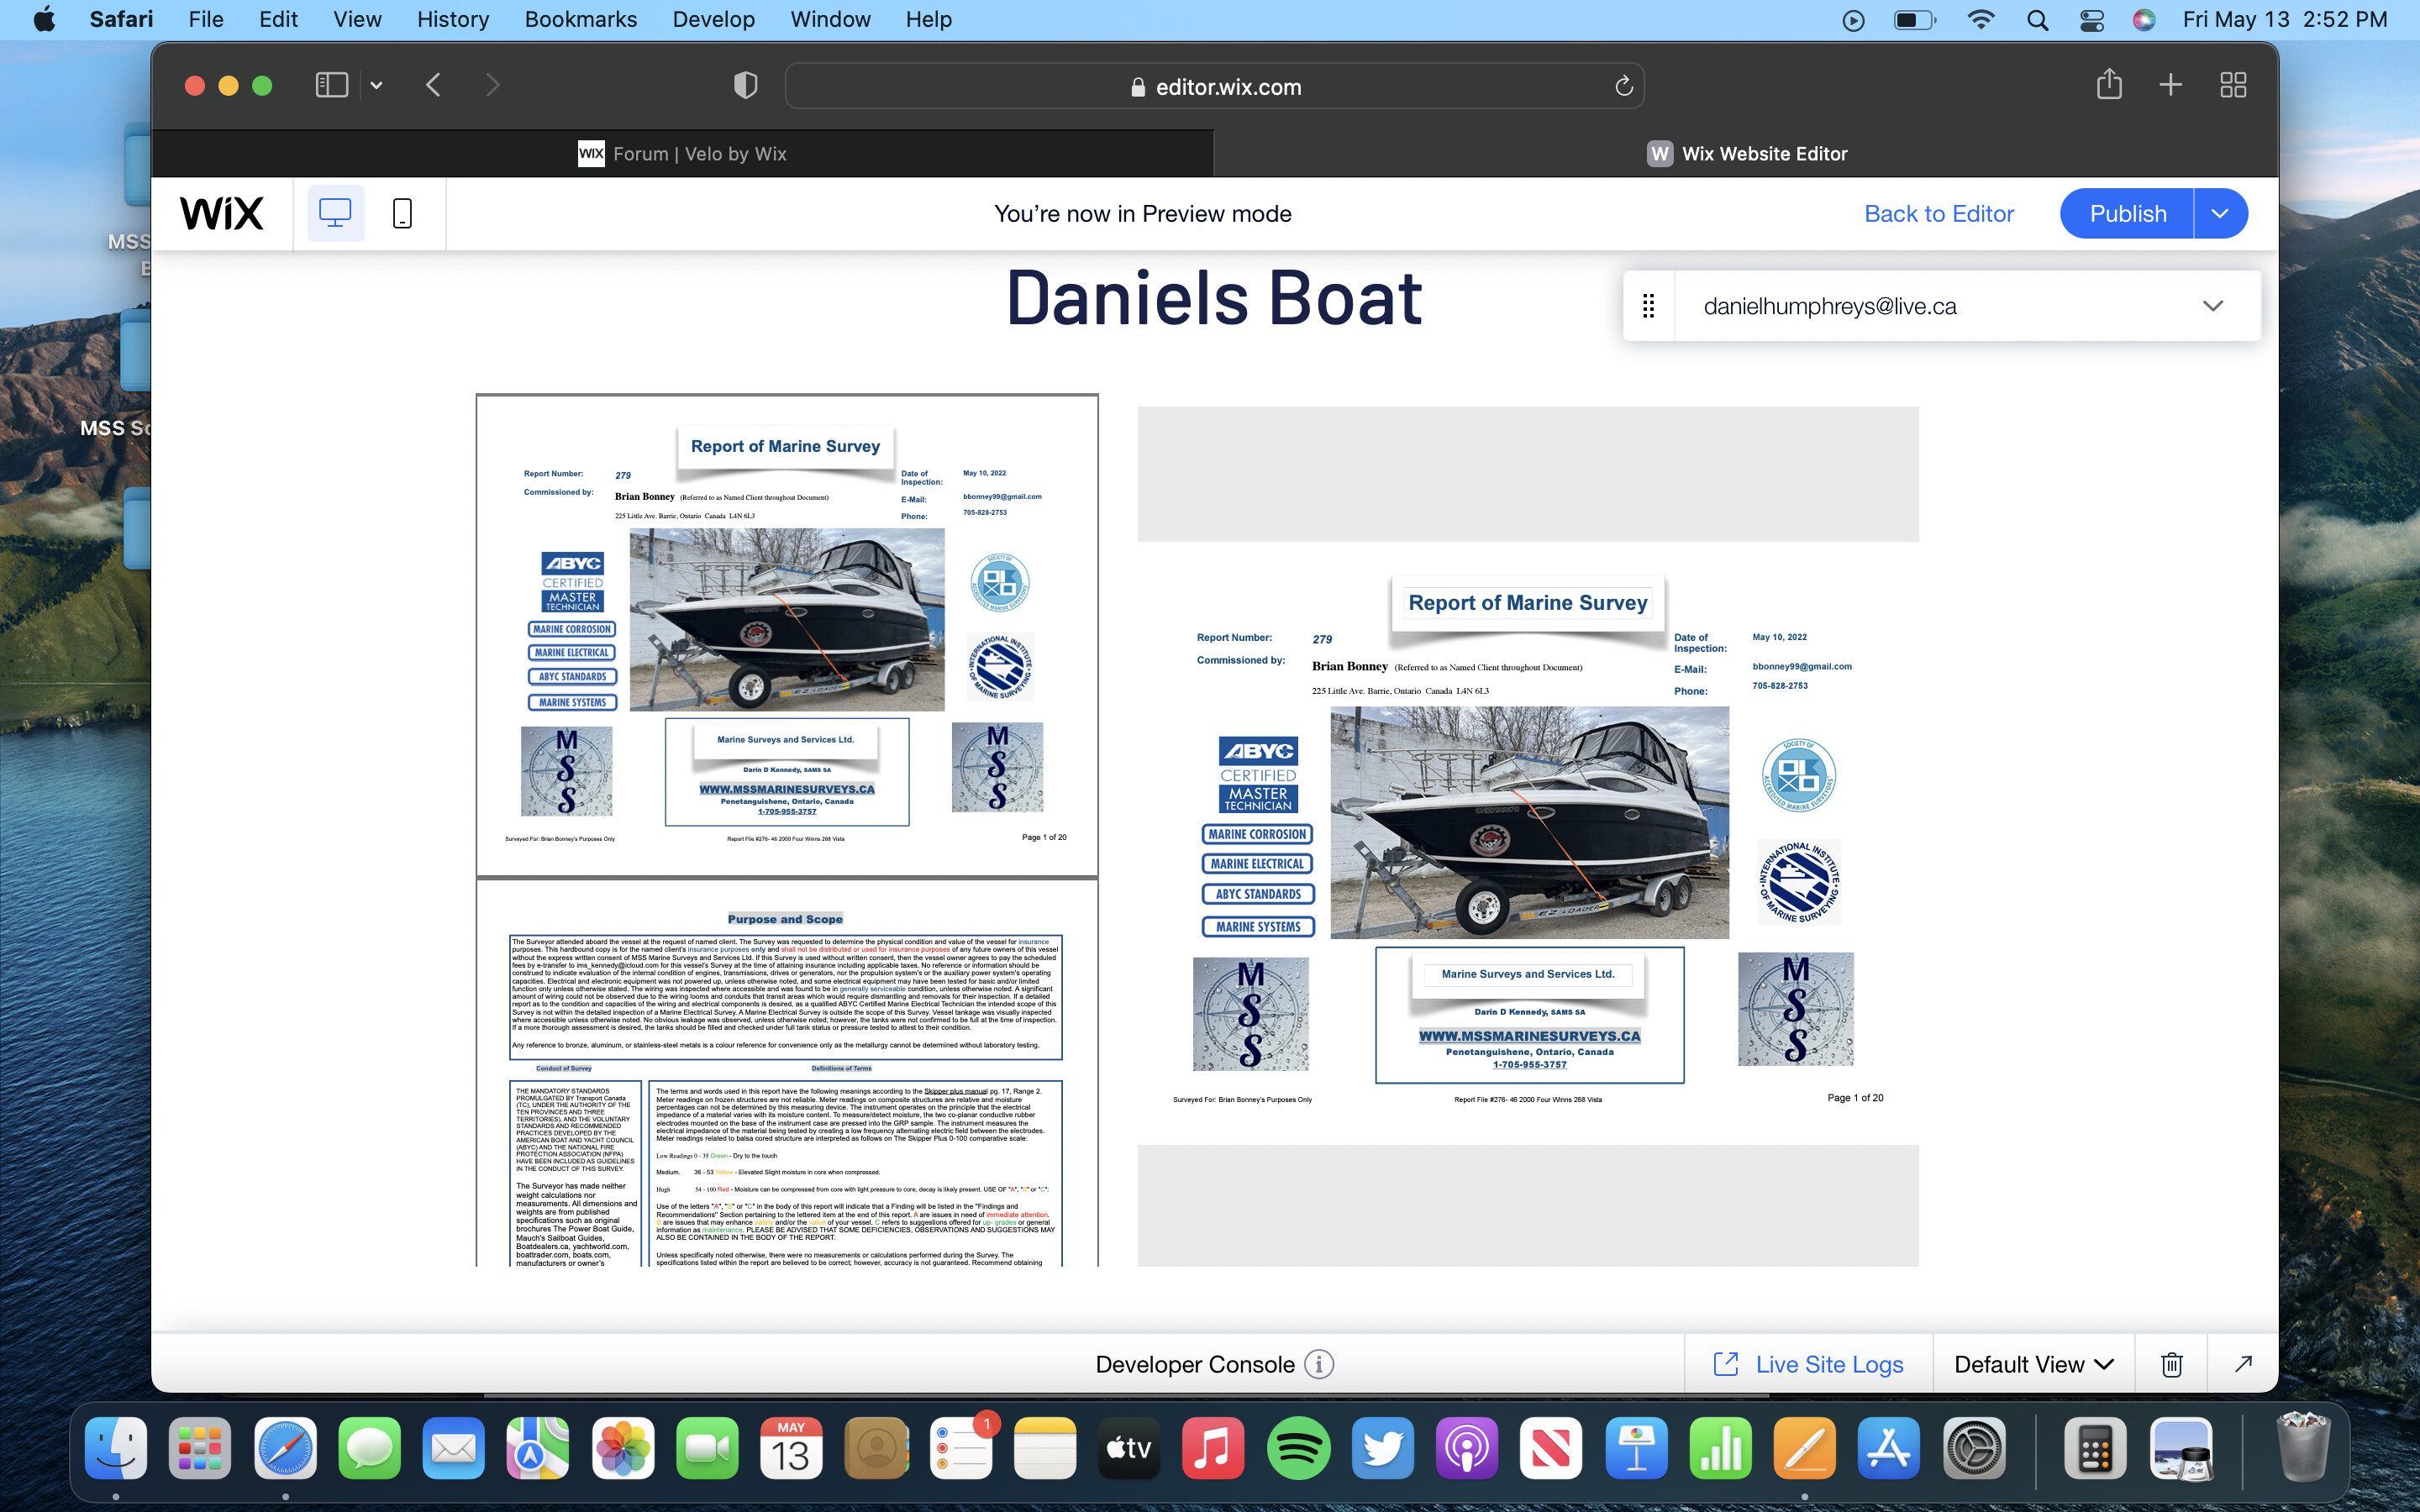Viewport: 2420px width, 1512px height.
Task: Switch to Forum | Velo by Wix tab
Action: 683,154
